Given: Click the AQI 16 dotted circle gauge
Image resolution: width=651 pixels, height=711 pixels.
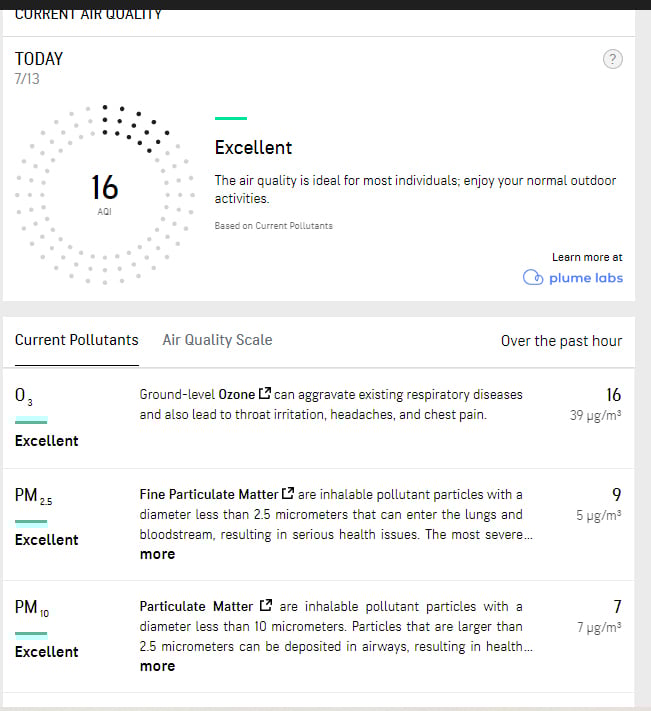Looking at the screenshot, I should tap(105, 195).
